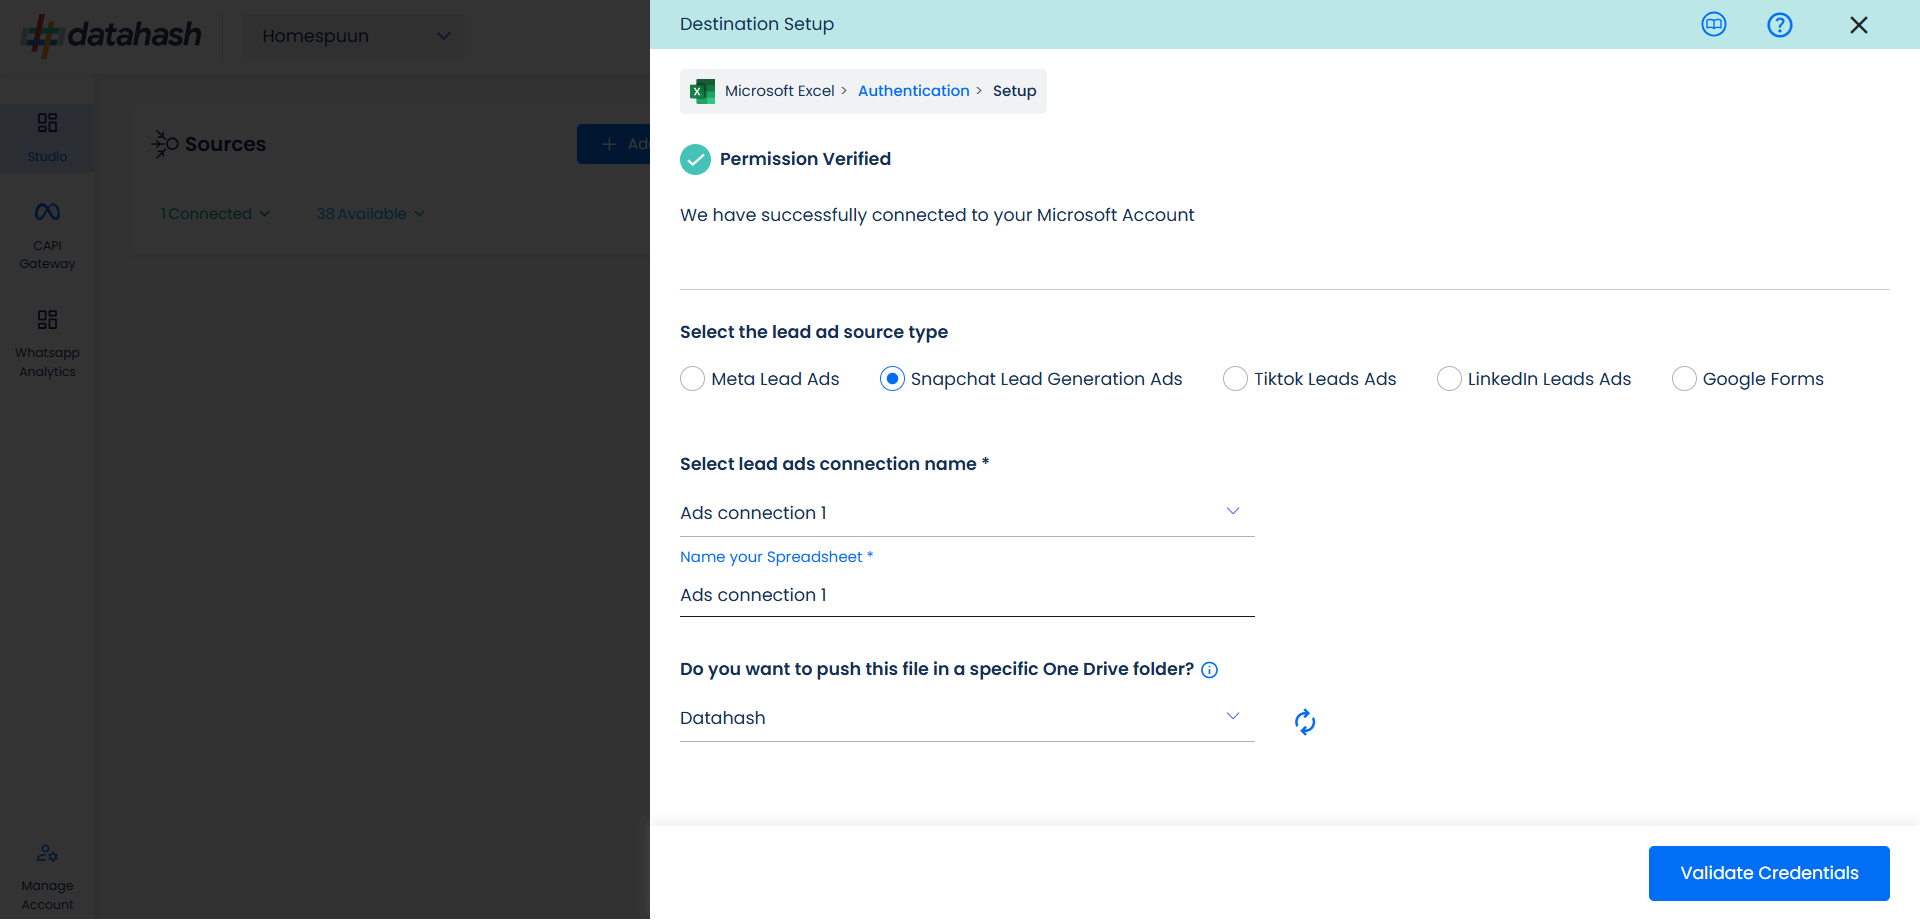
Task: Select Meta Lead Ads radio option
Action: click(x=692, y=379)
